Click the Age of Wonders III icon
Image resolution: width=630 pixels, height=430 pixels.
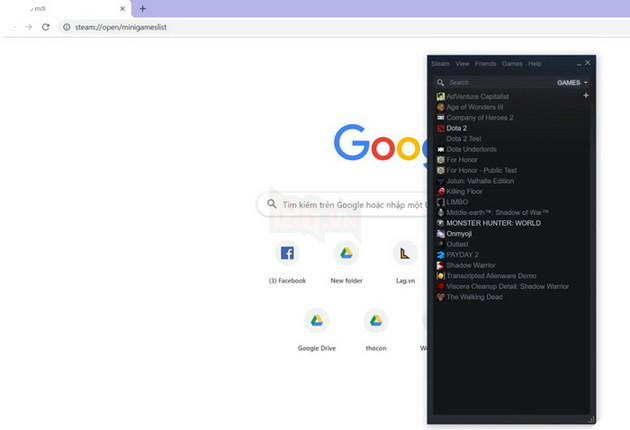pyautogui.click(x=441, y=107)
